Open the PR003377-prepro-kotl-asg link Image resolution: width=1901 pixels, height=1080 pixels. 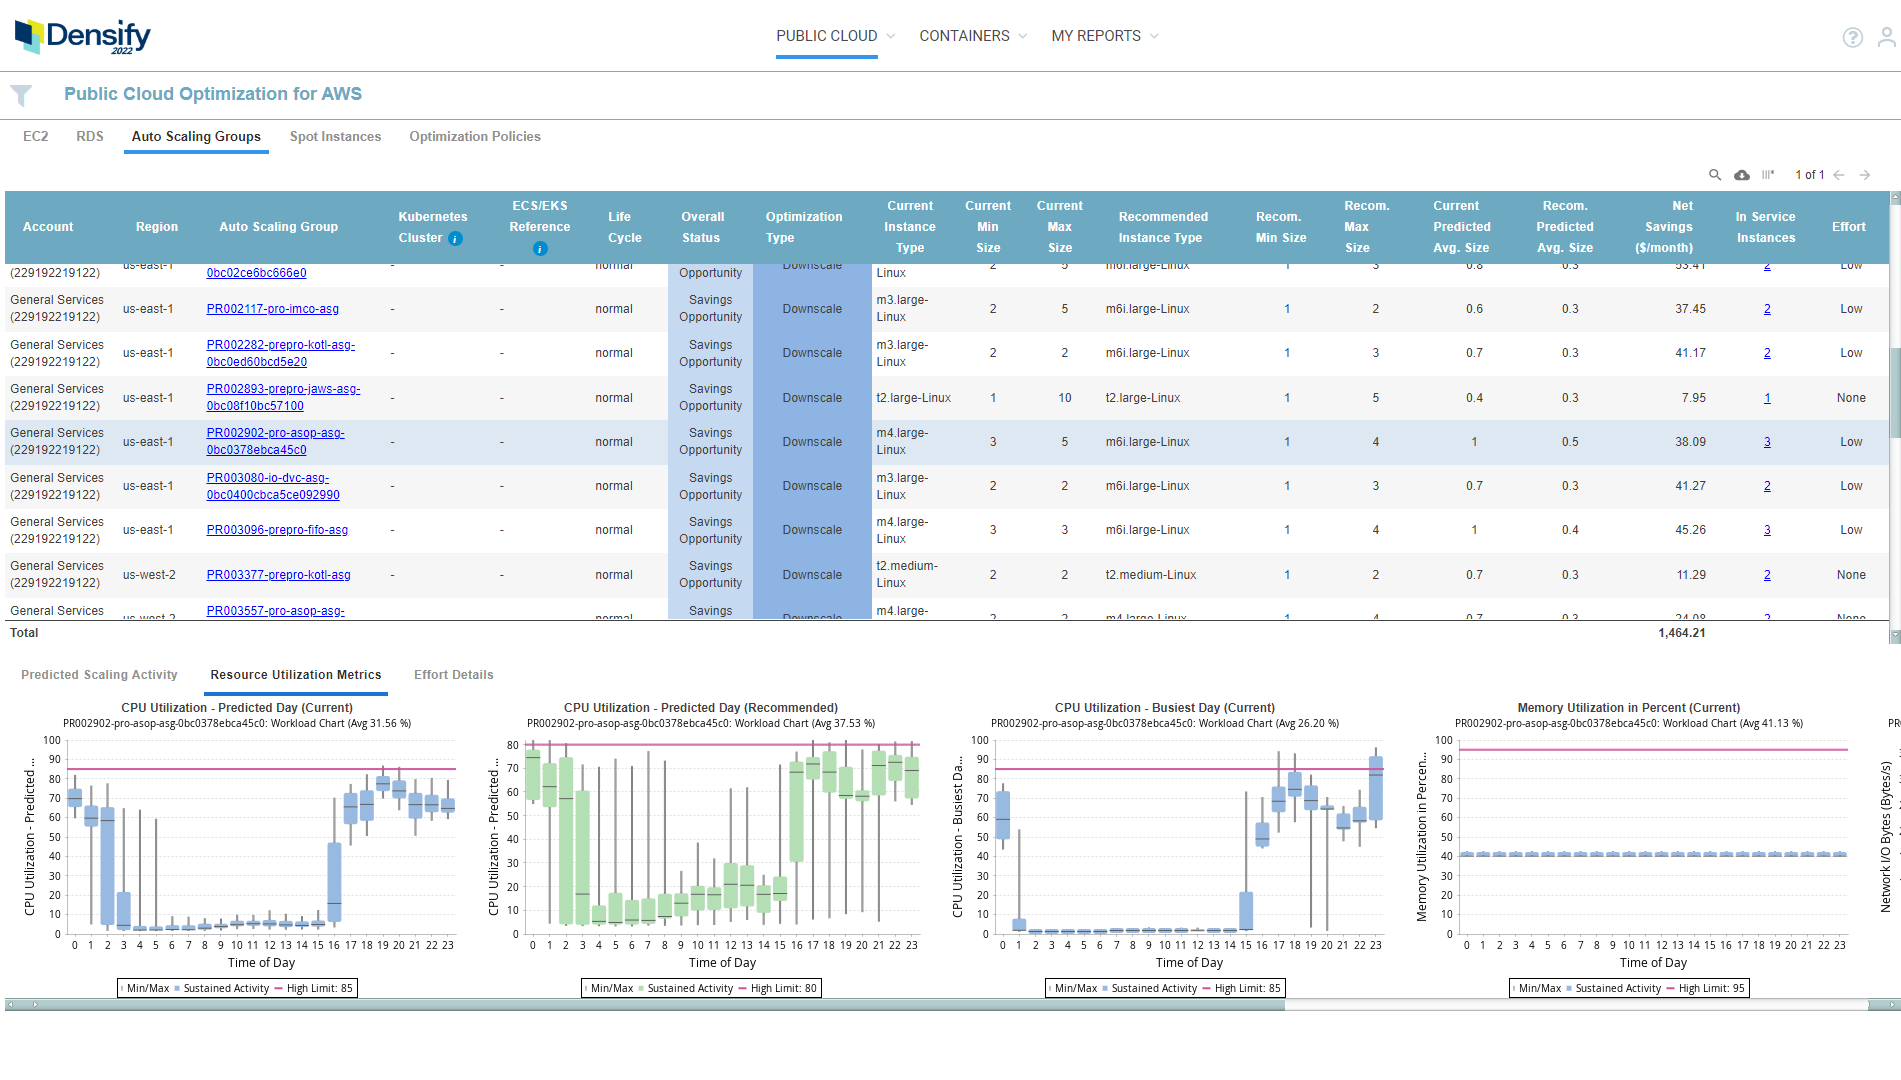[278, 574]
